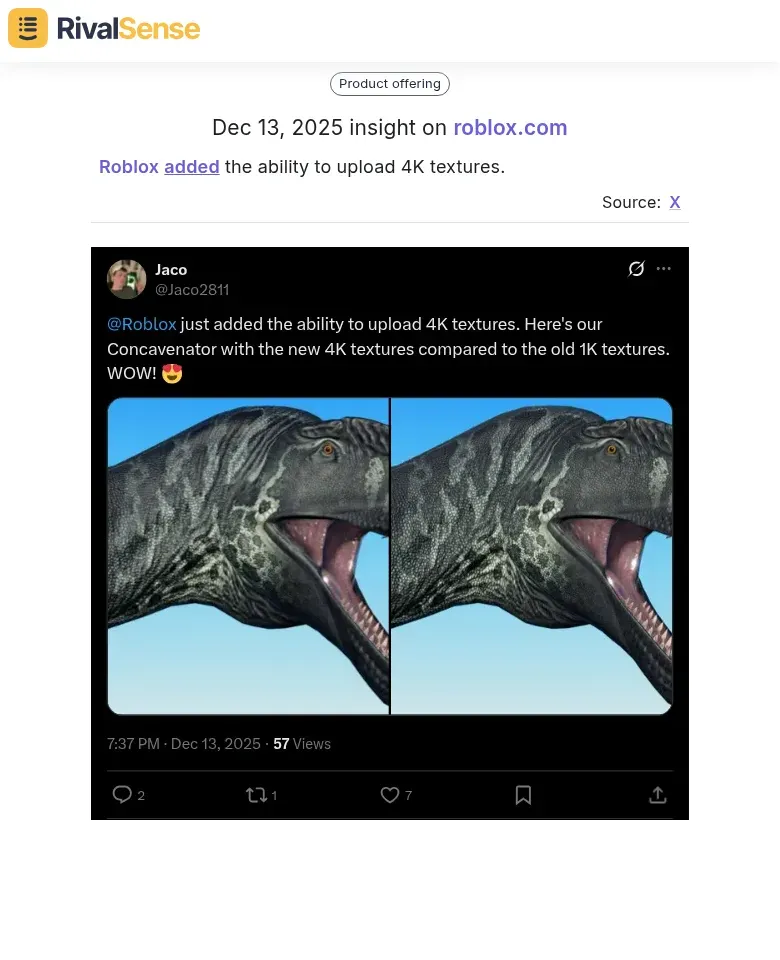The height and width of the screenshot is (960, 780).
Task: Like the tweet with the heart icon
Action: 389,795
